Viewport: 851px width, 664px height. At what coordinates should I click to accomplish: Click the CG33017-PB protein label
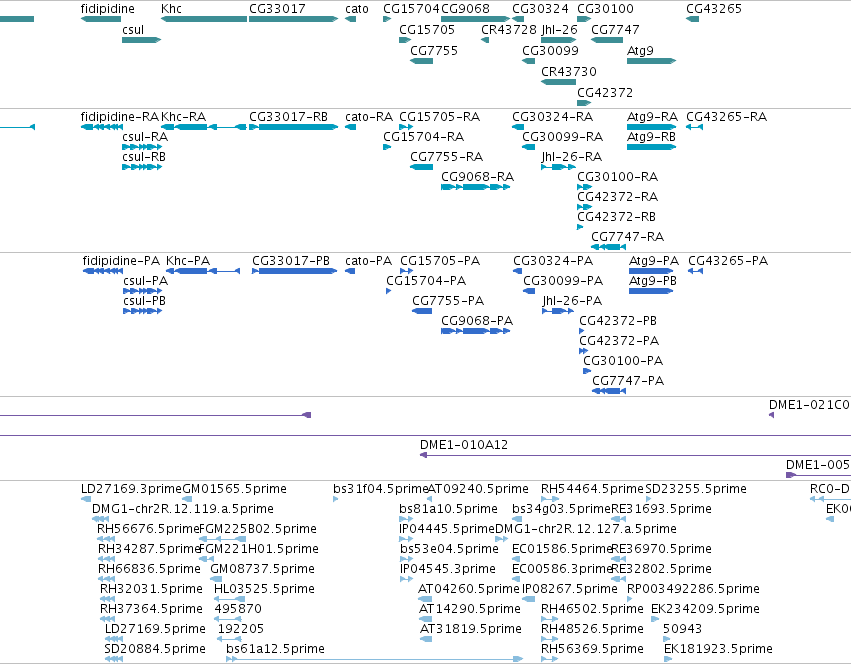[291, 261]
